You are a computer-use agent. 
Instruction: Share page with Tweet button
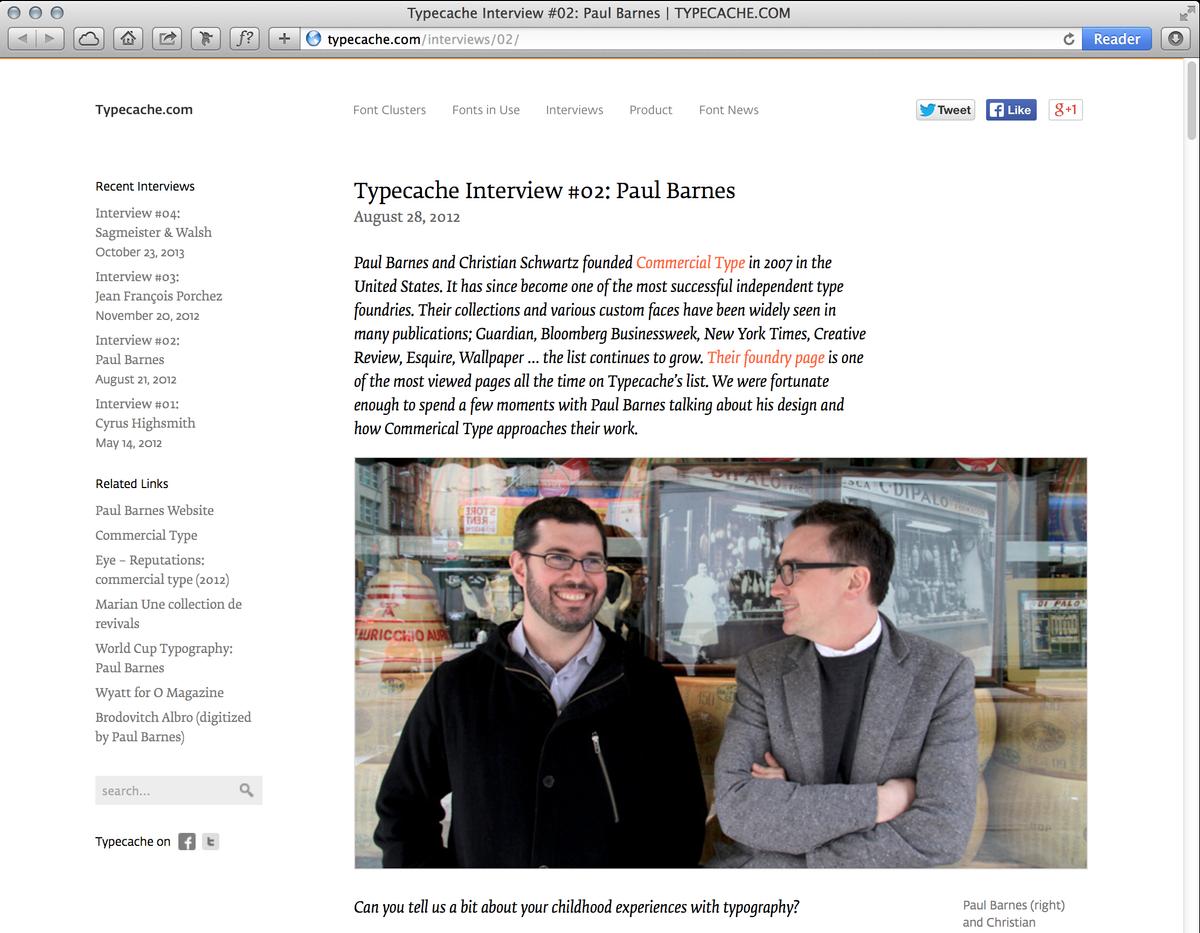click(x=945, y=110)
